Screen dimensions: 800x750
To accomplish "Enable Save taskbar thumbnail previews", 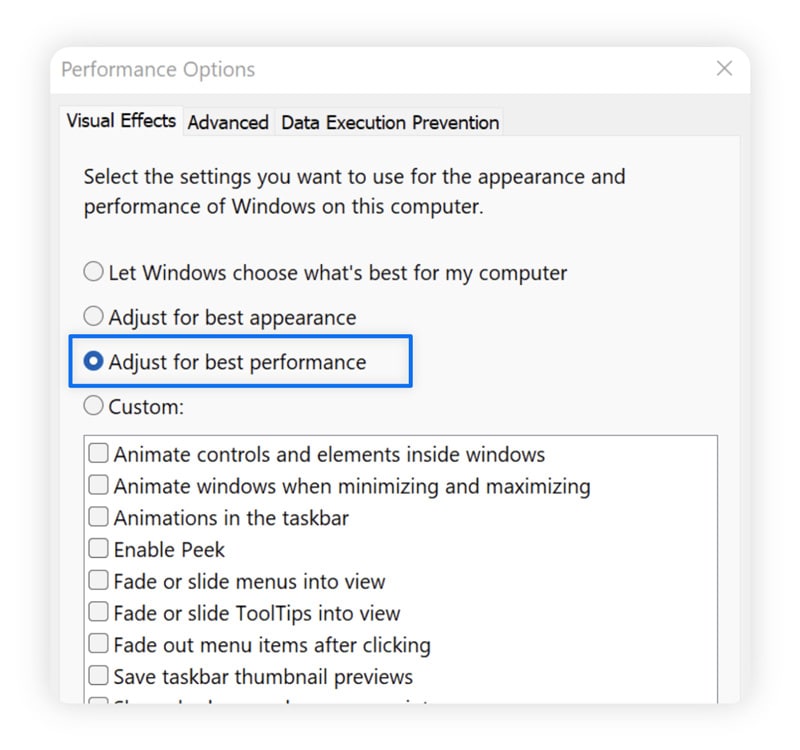I will click(98, 675).
